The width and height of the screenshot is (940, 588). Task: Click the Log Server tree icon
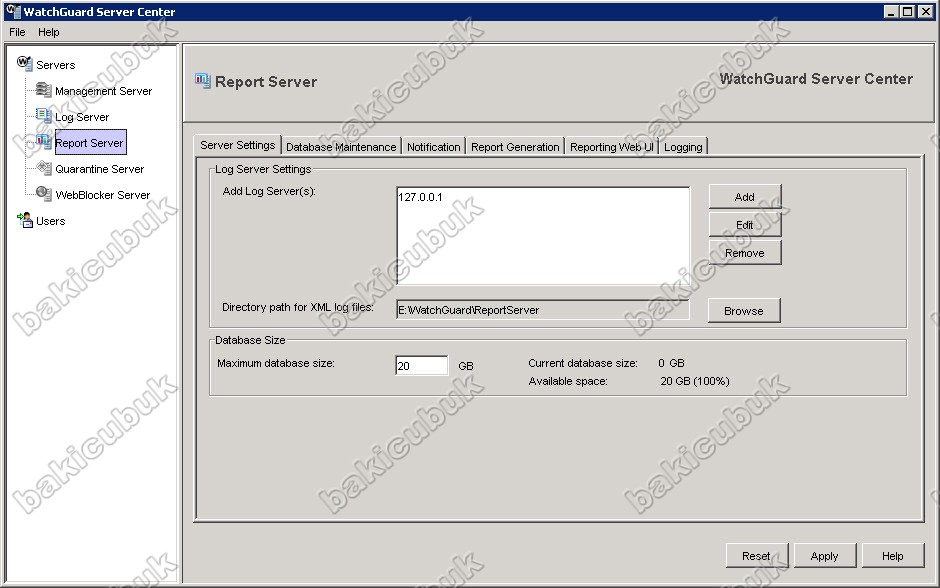(44, 116)
